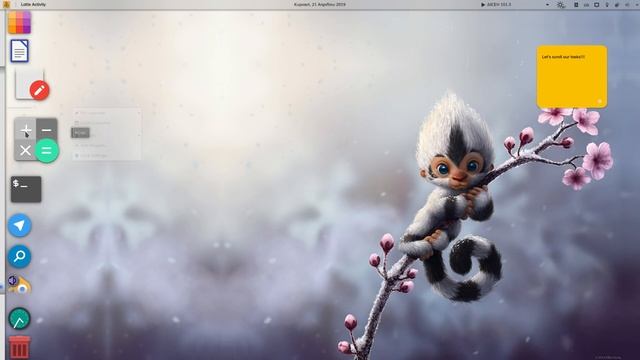
Task: Open the sun weather icon in system tray
Action: pyautogui.click(x=561, y=5)
